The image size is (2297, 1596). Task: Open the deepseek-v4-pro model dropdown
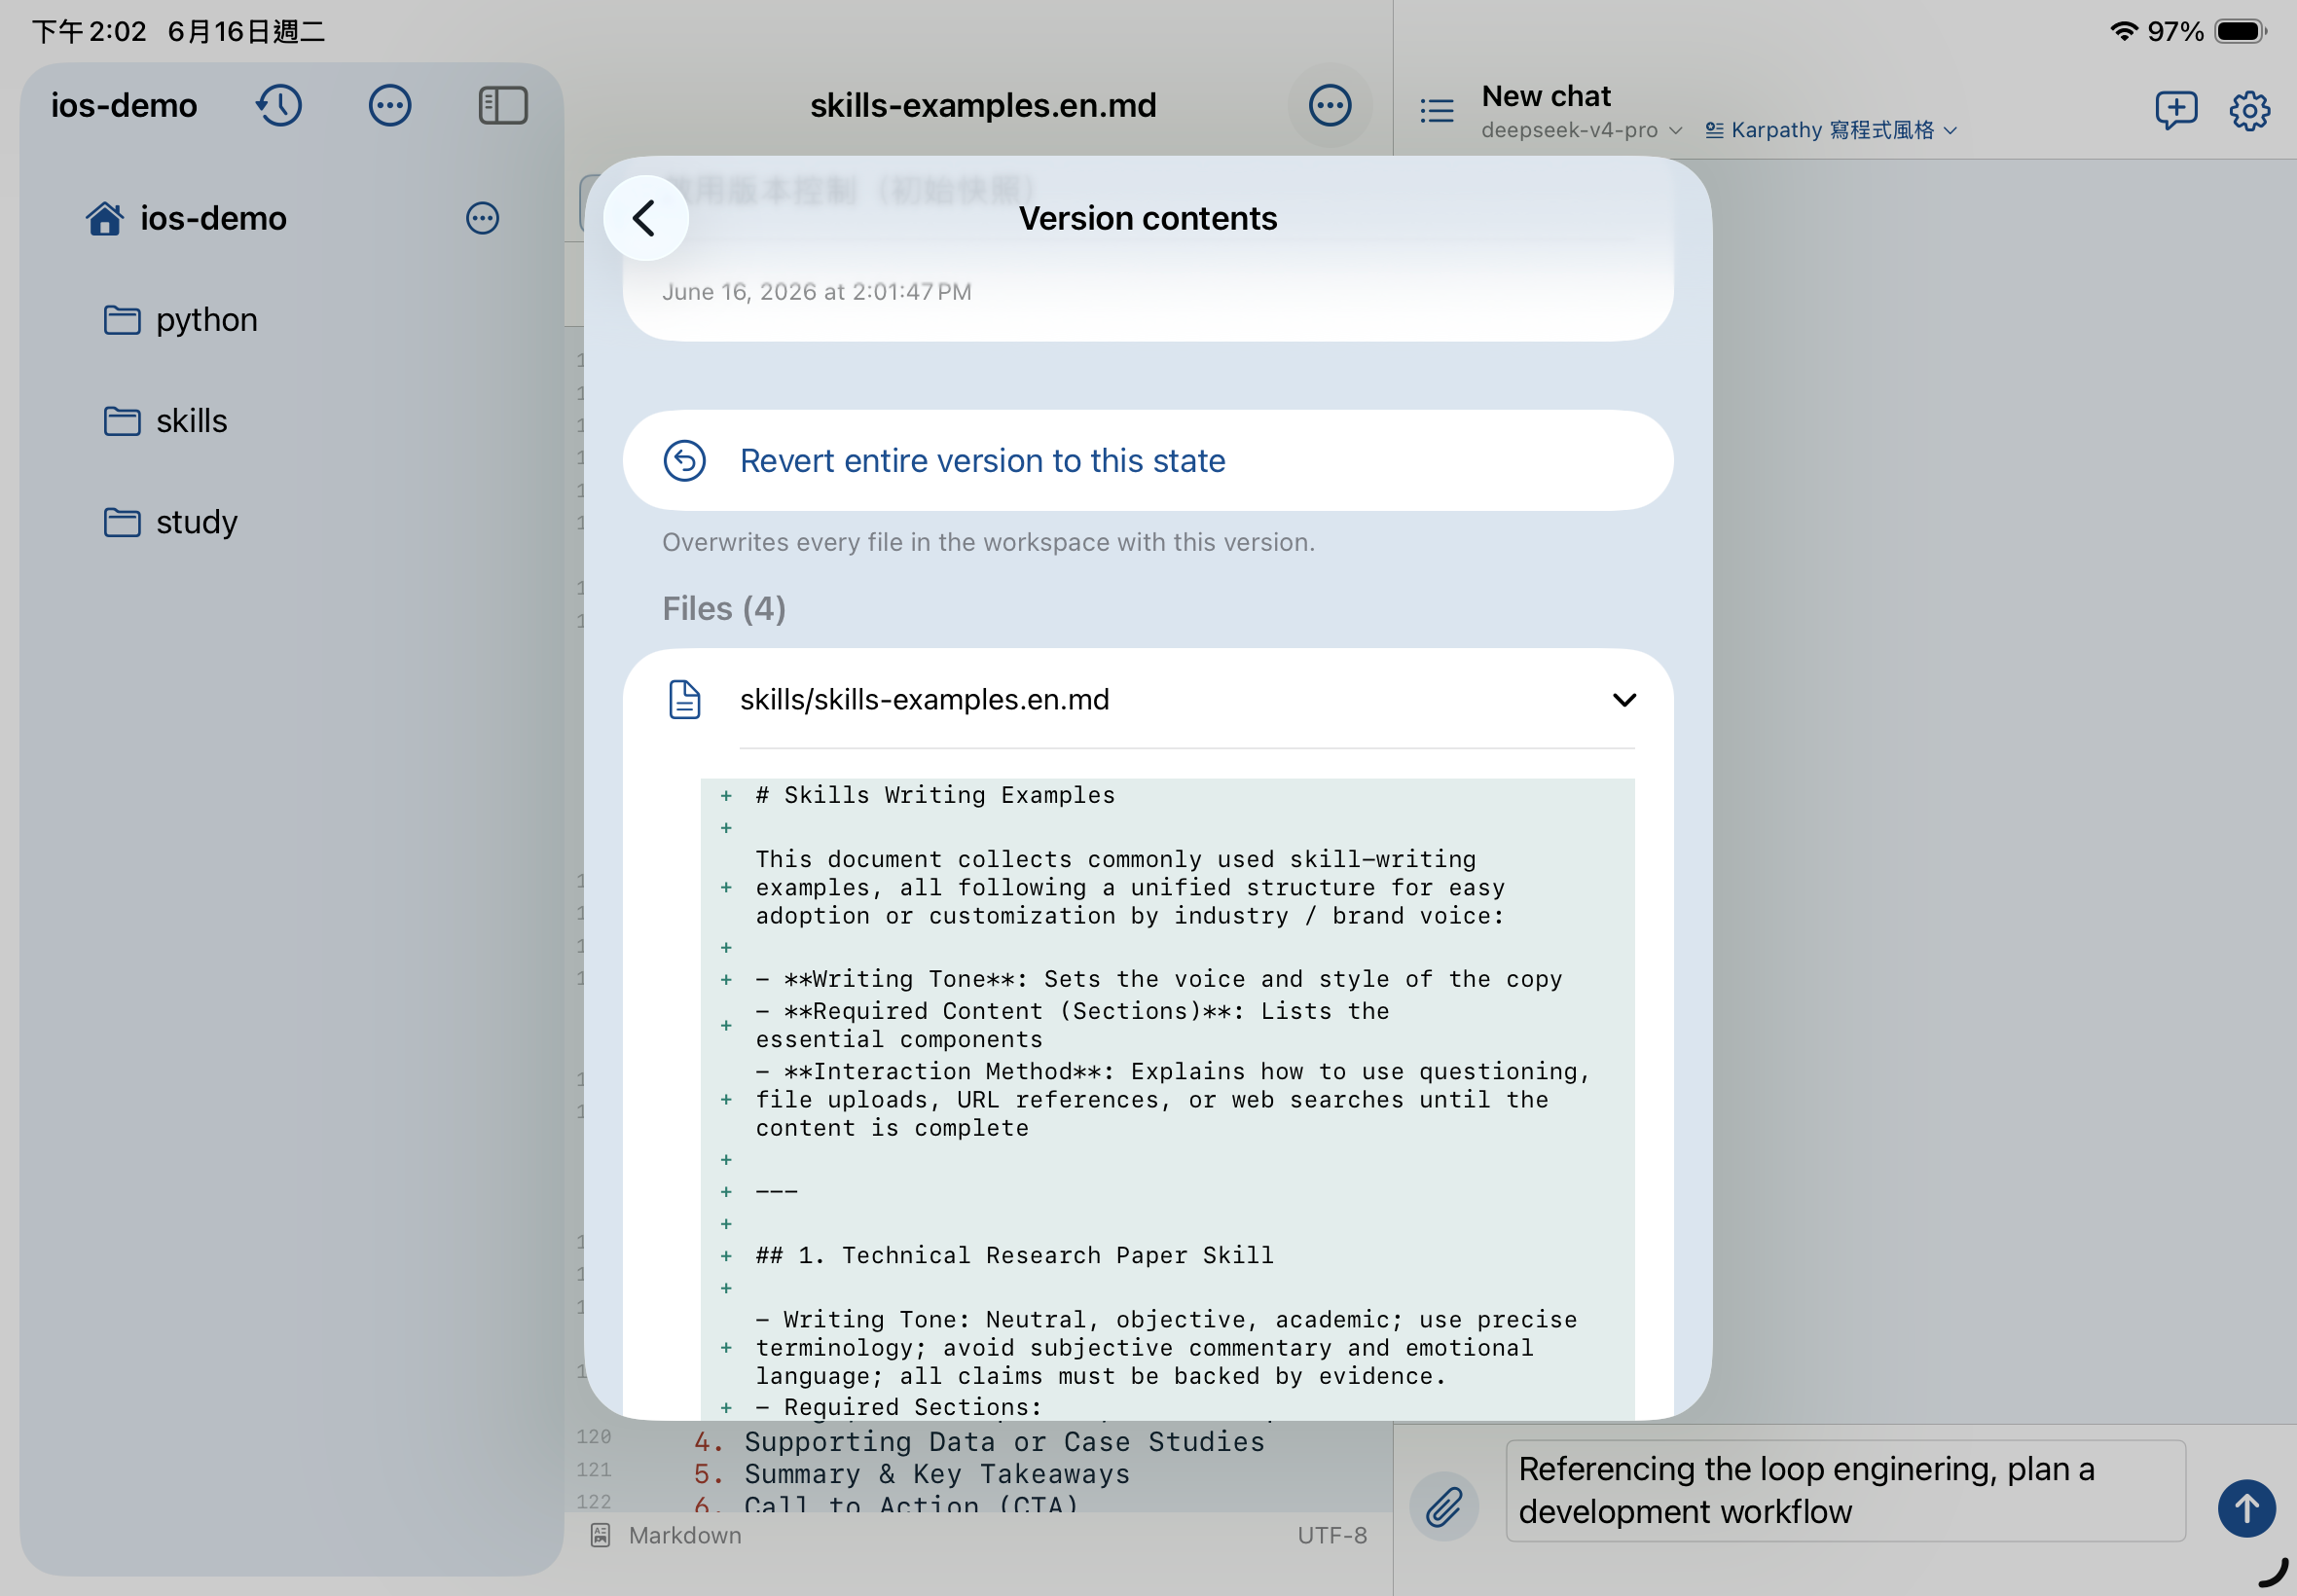(x=1582, y=130)
